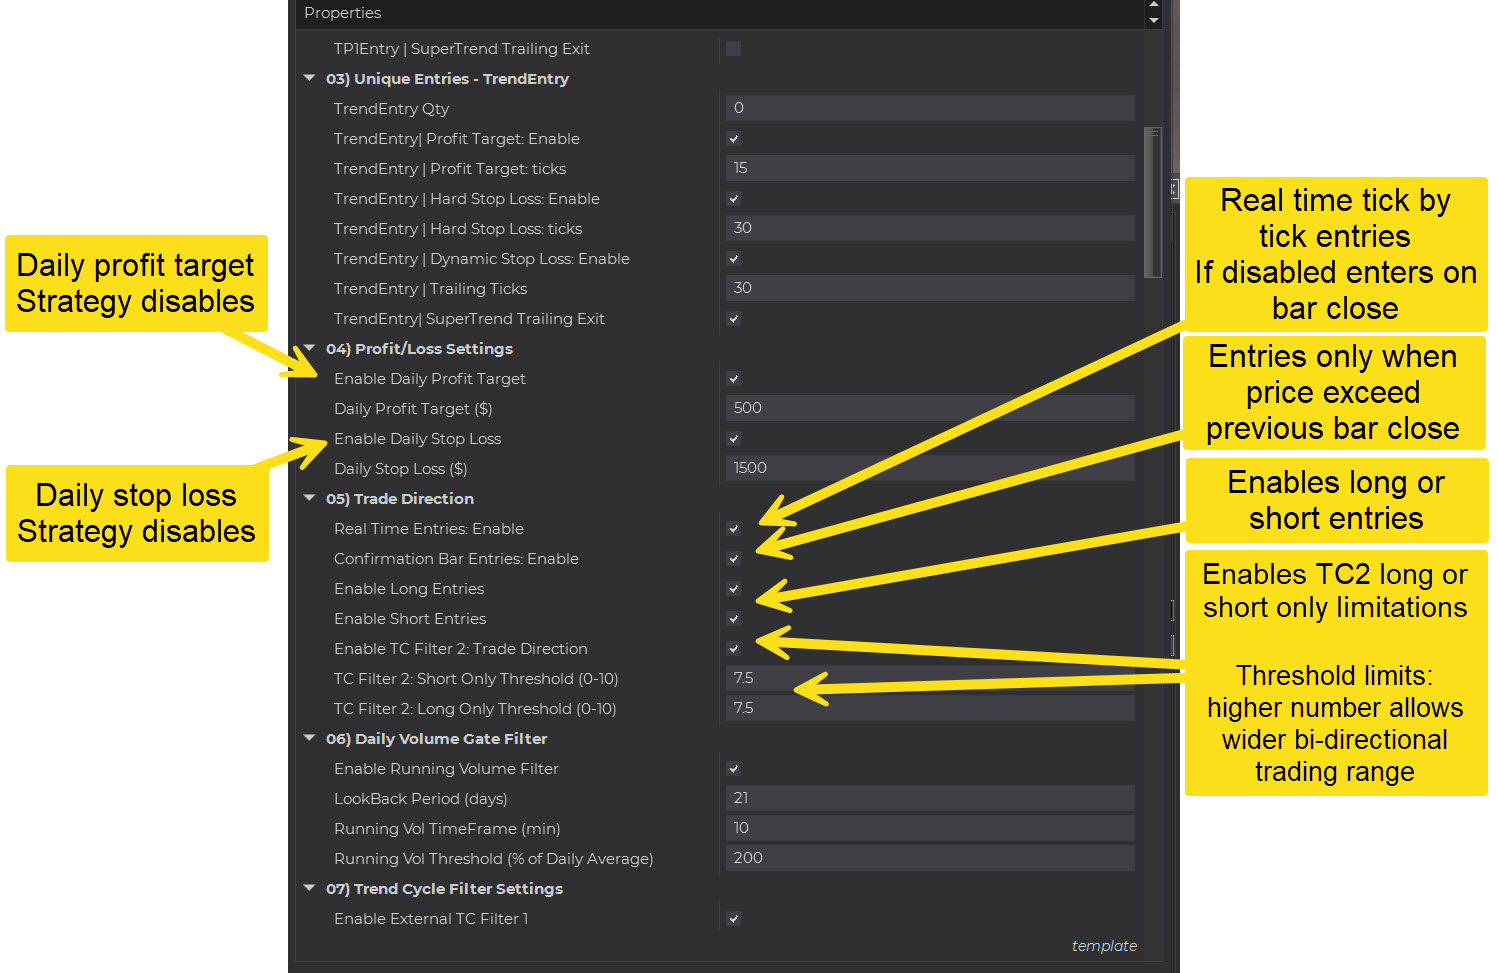
Task: Collapse Daily Volume Gate Filter section
Action: (309, 738)
